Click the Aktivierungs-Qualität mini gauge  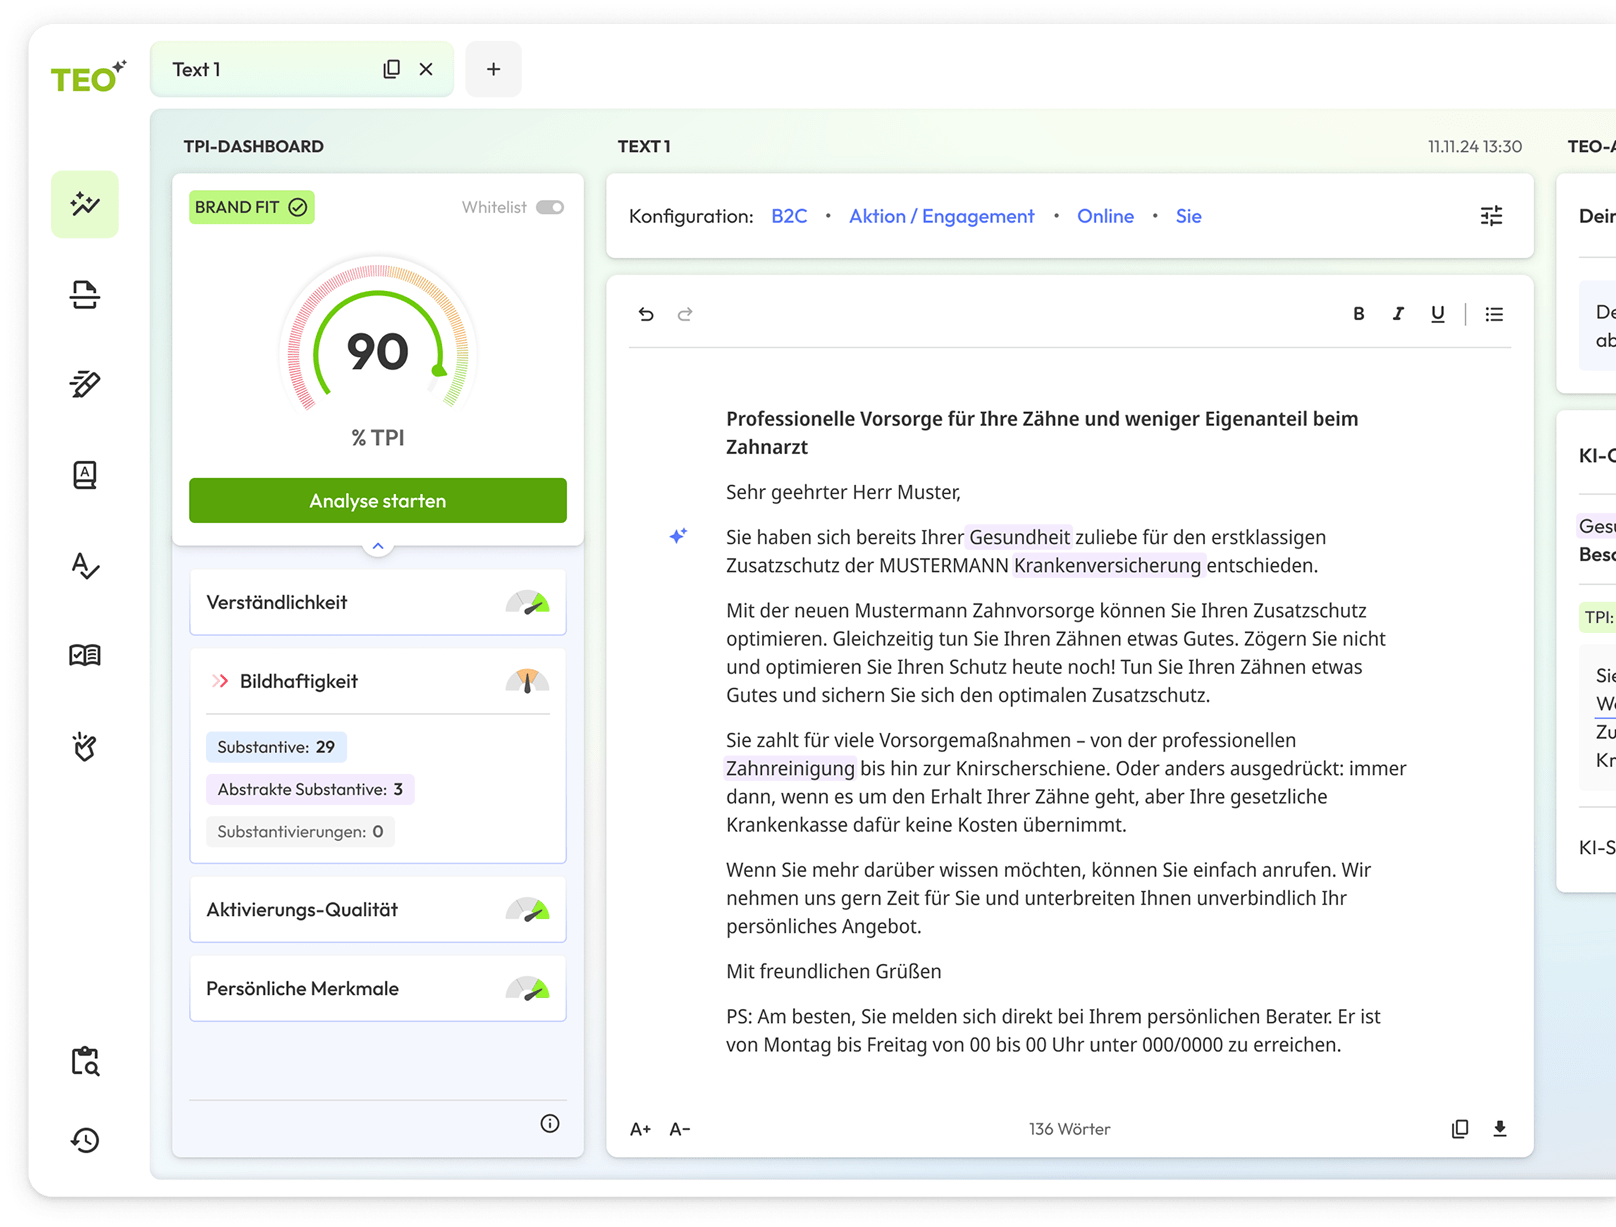(527, 909)
